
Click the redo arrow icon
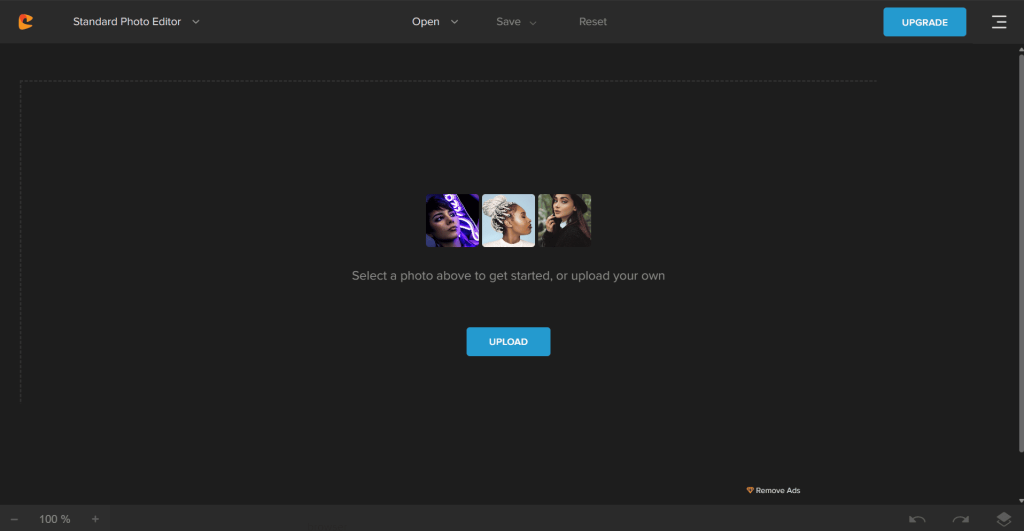tap(961, 519)
